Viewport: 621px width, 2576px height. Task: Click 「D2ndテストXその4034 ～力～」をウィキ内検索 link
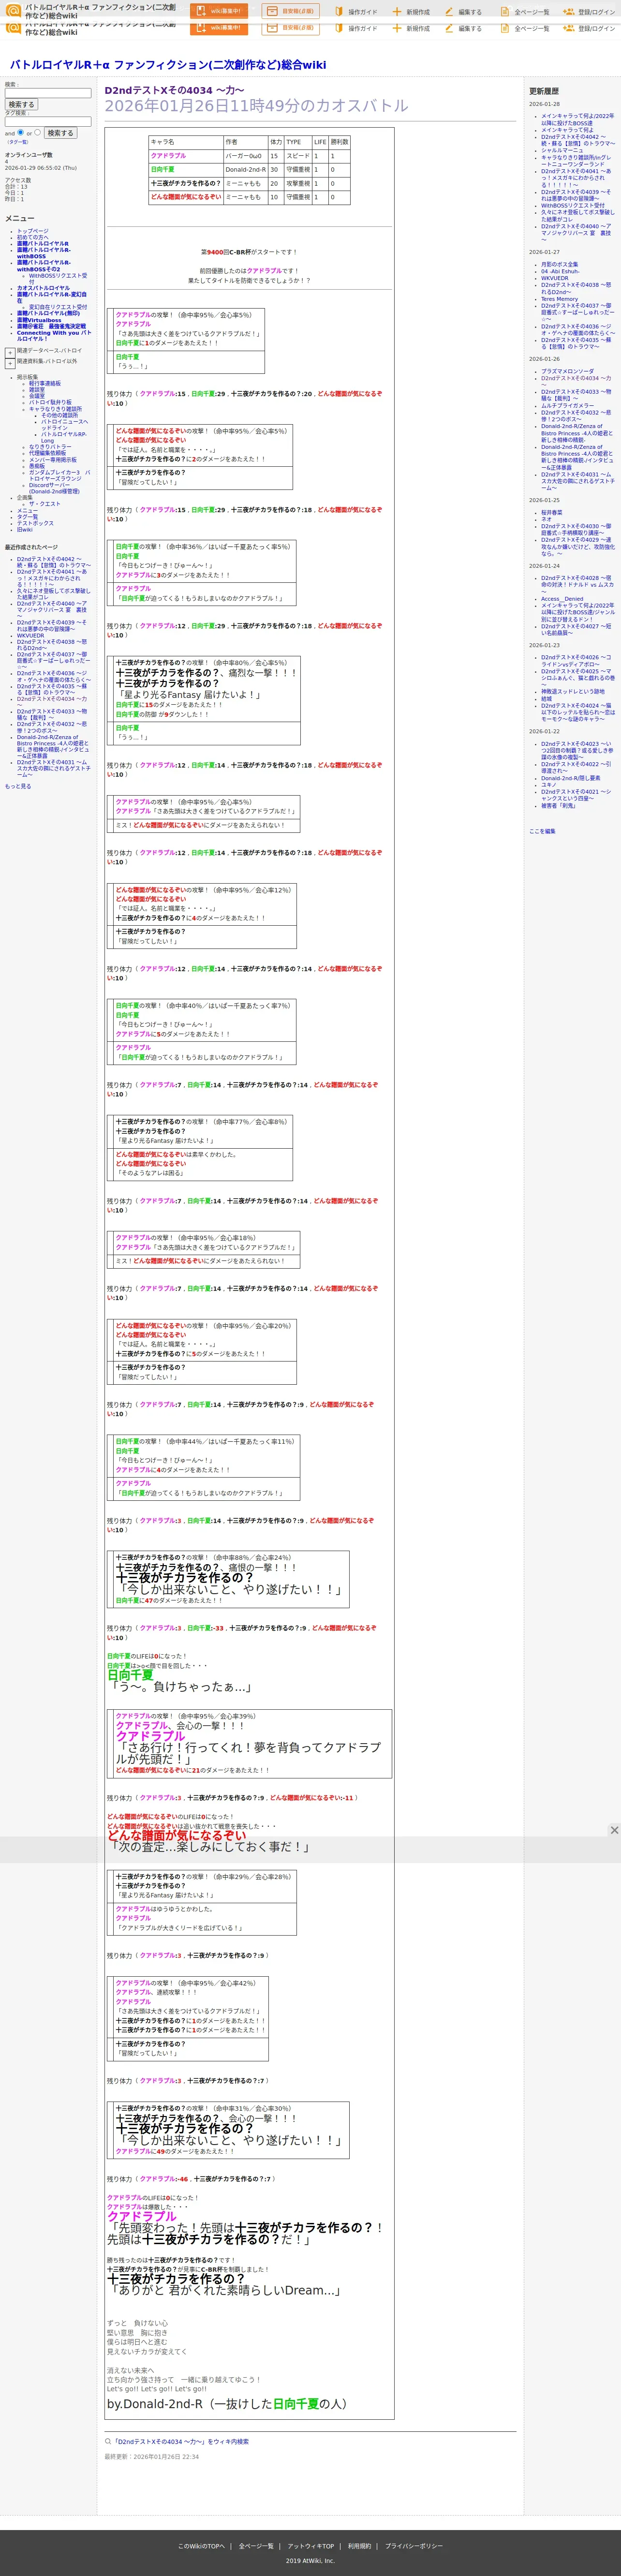pos(181,2441)
